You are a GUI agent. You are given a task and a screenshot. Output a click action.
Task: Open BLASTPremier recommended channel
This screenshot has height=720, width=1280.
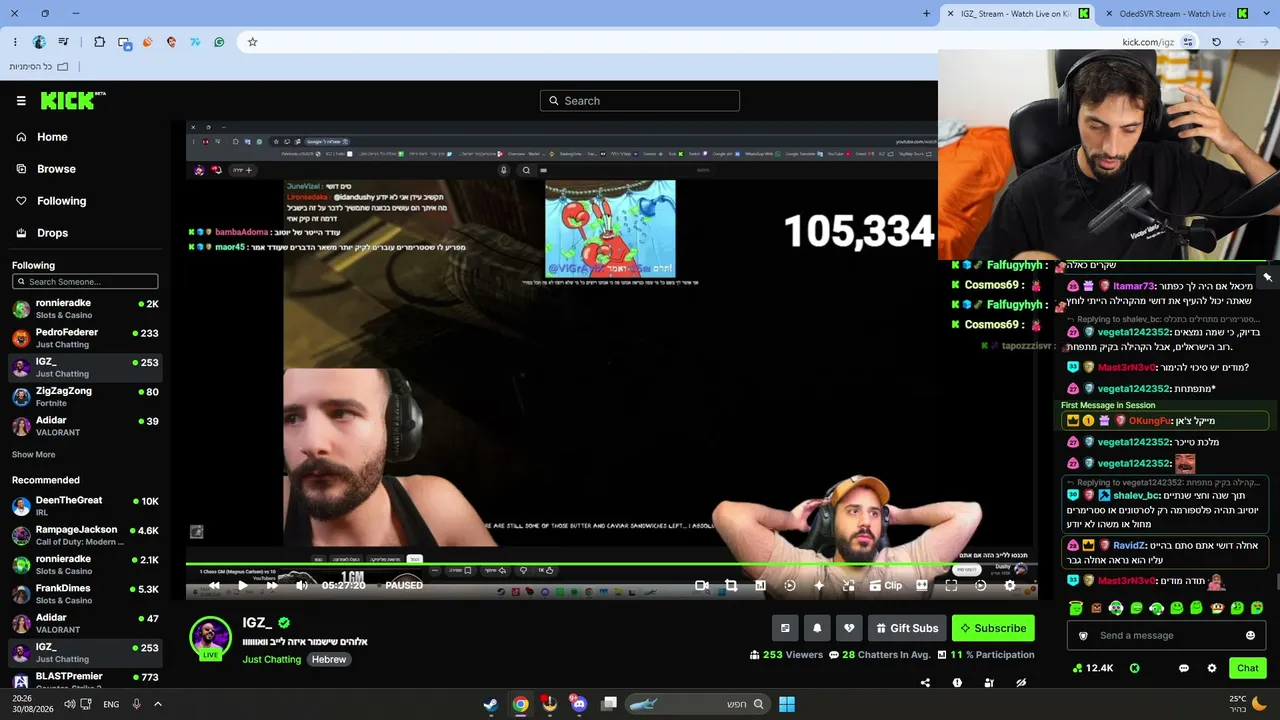pyautogui.click(x=85, y=682)
